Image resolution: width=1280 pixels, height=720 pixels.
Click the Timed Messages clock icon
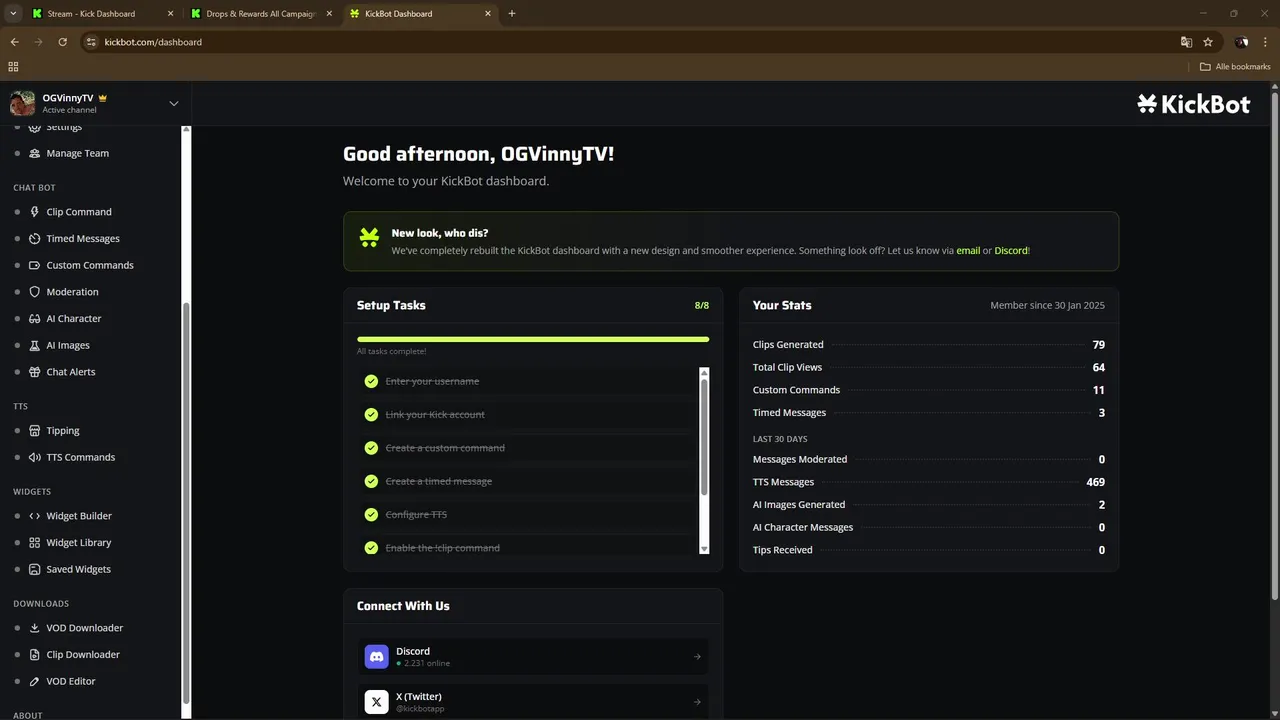(35, 239)
